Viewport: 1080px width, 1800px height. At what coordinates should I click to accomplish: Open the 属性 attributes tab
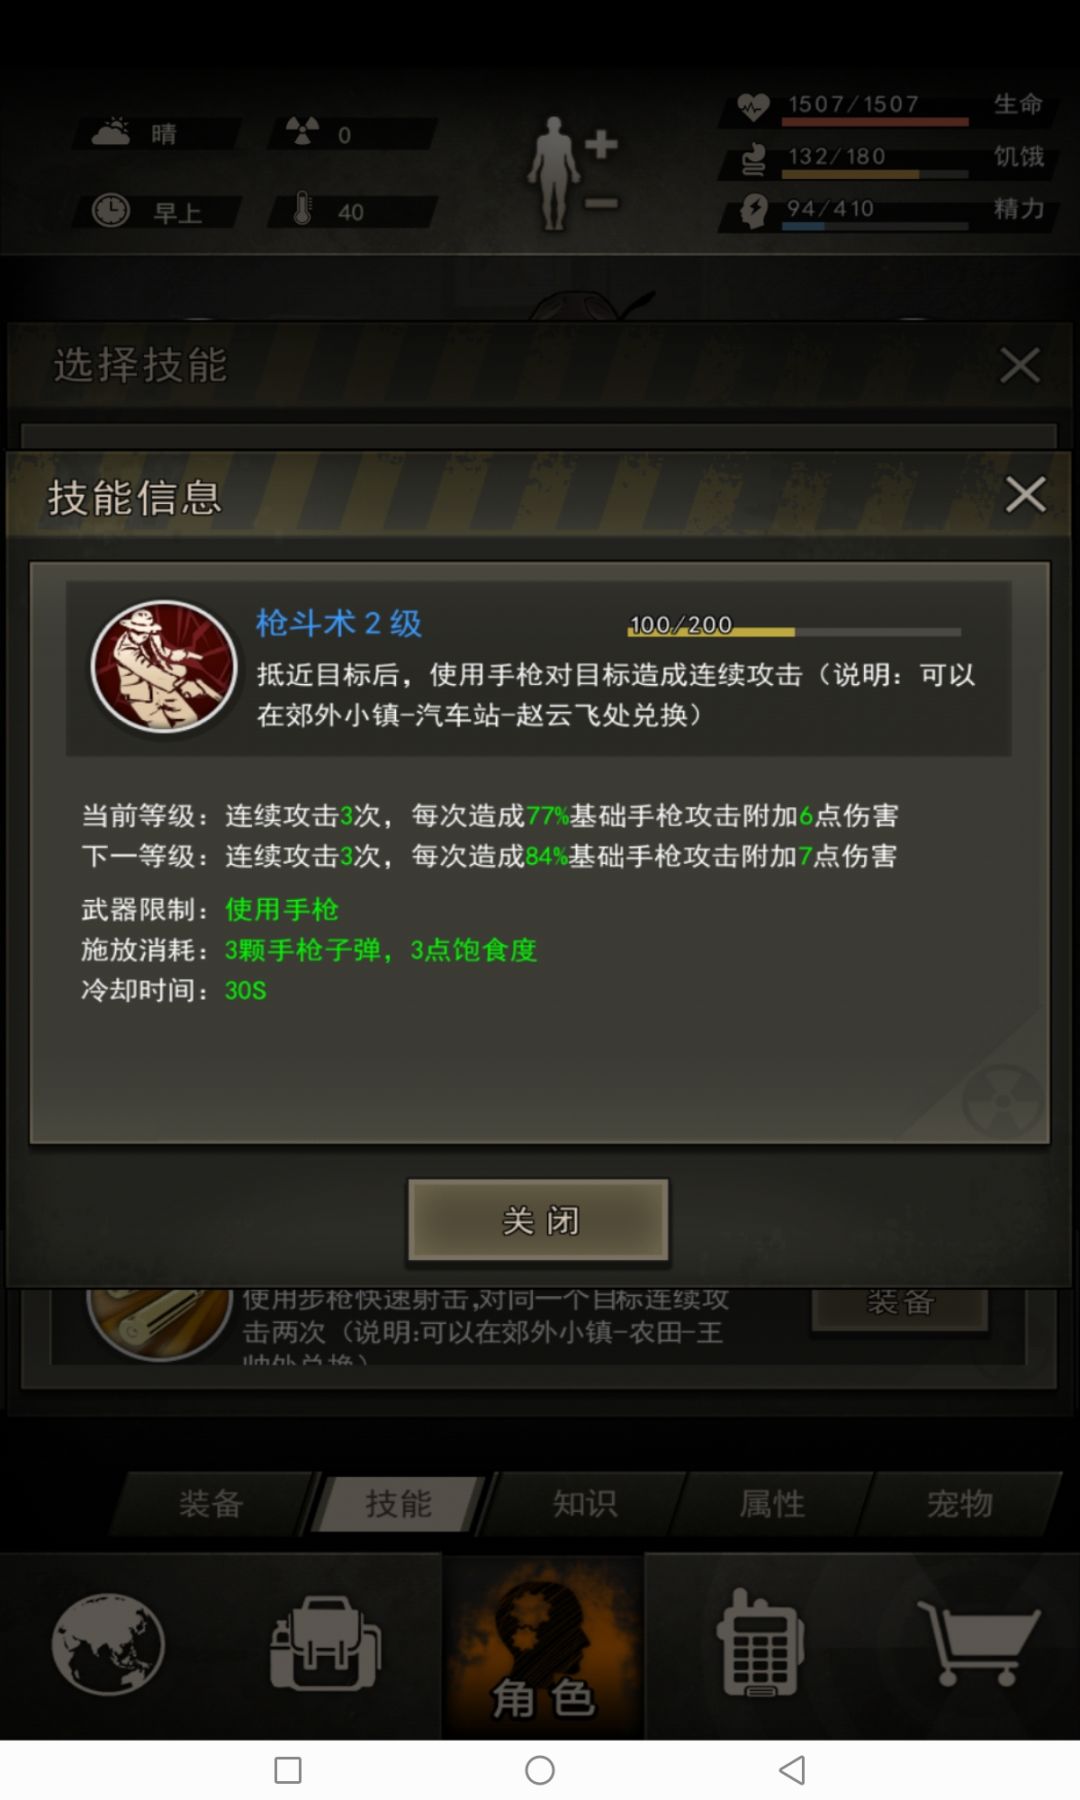(x=772, y=1503)
